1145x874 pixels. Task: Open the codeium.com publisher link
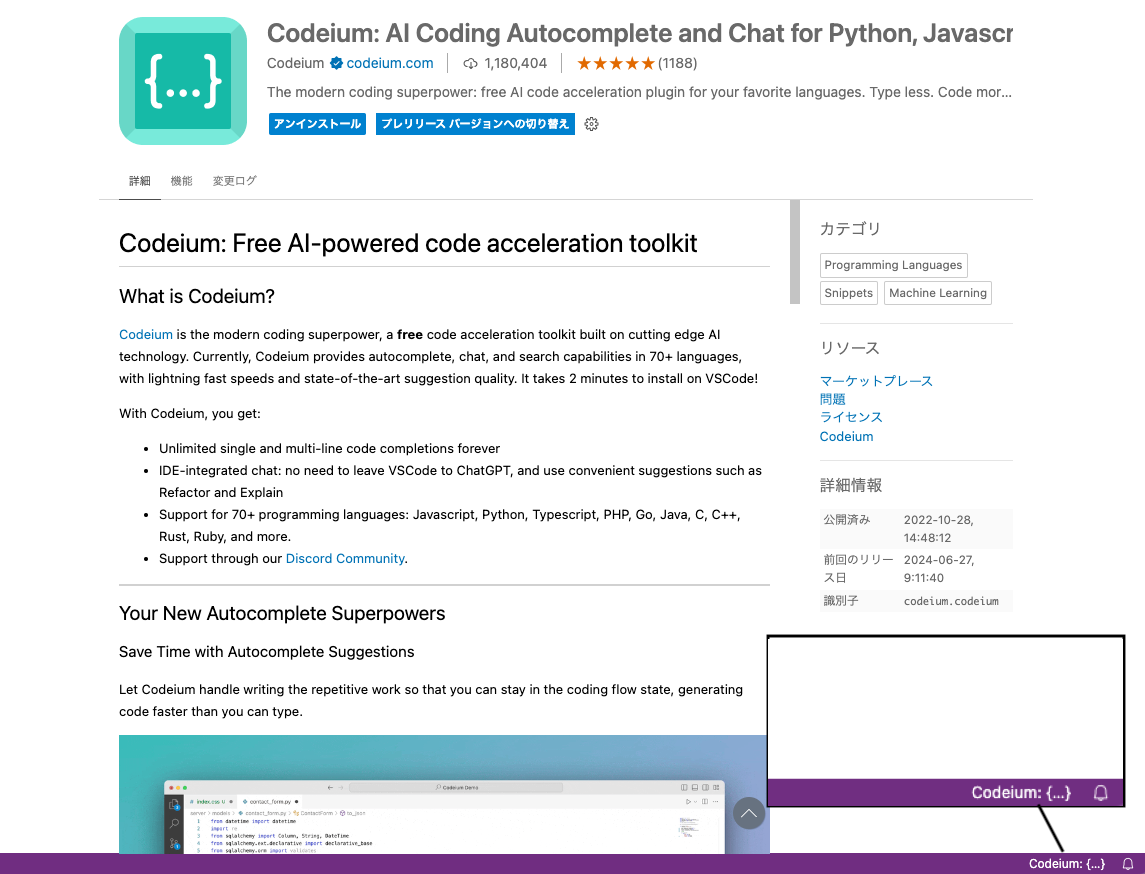388,62
